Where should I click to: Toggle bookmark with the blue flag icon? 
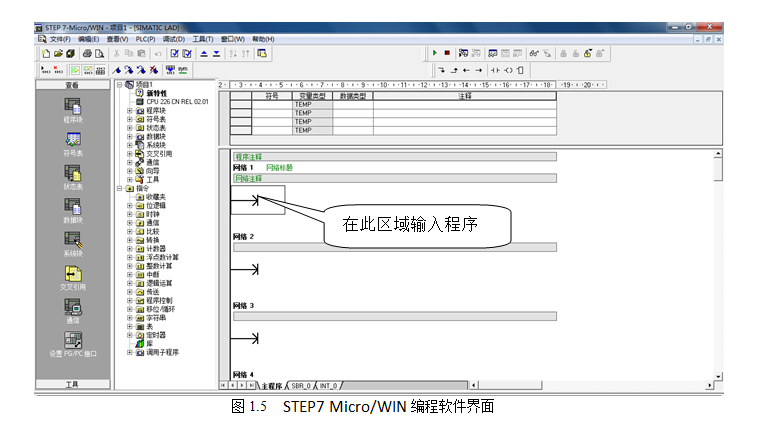coord(117,71)
